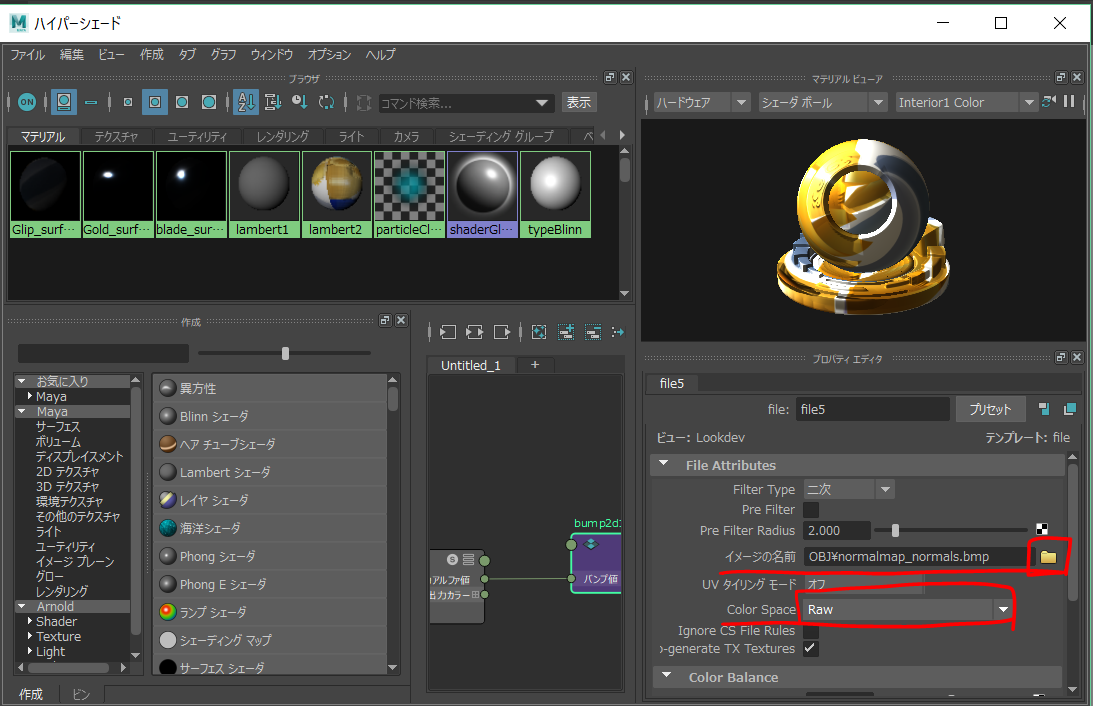Open the コマンド検索 dropdown arrow
Viewport: 1093px width, 706px height.
(542, 103)
